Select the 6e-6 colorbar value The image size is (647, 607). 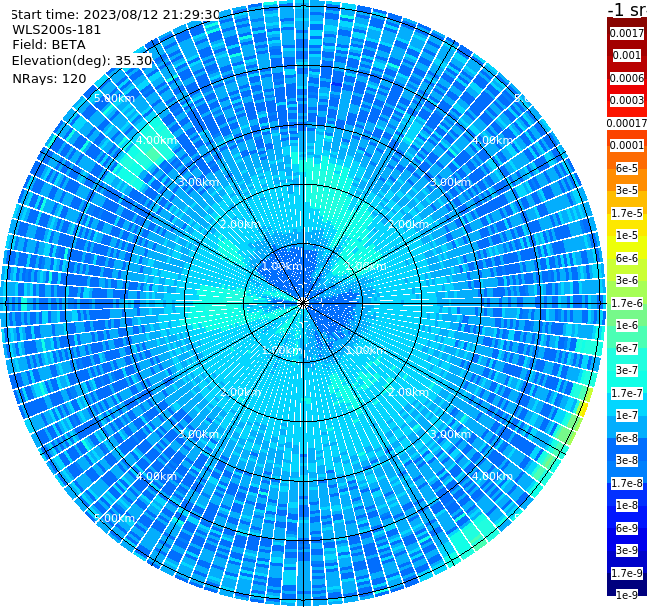click(x=627, y=258)
